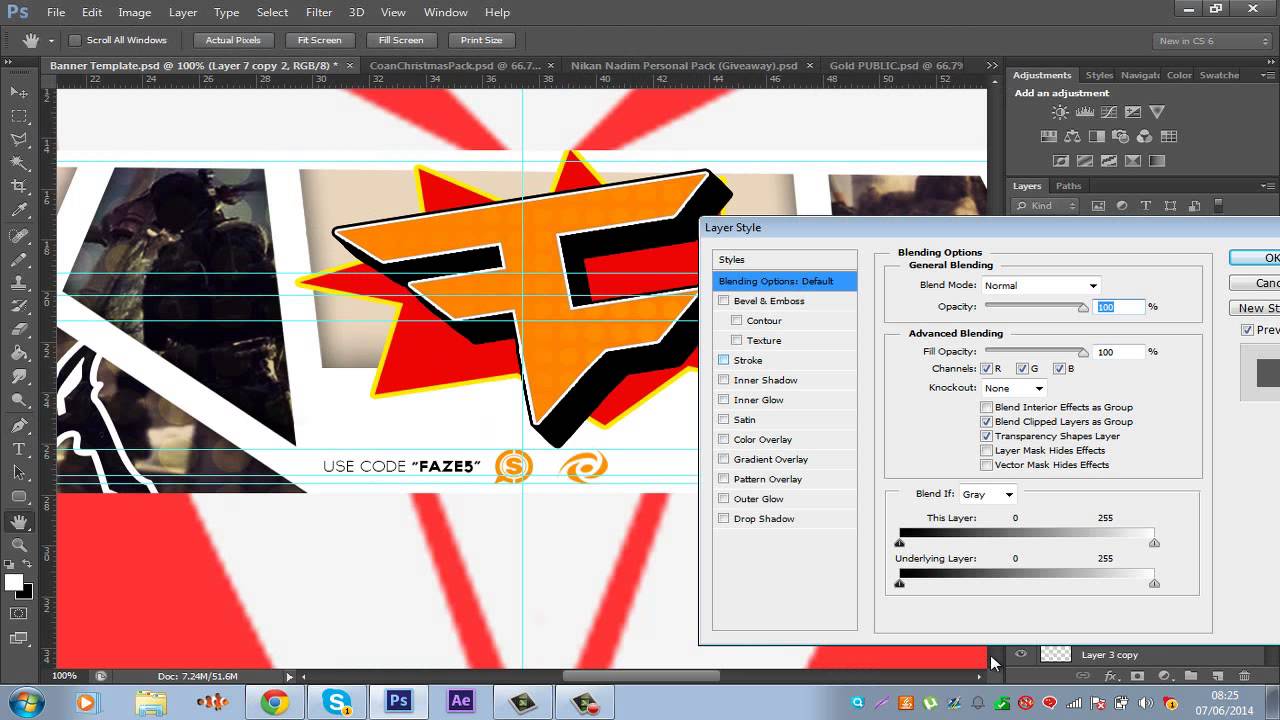Open the Blend Mode dropdown
Viewport: 1280px width, 720px height.
(1040, 285)
